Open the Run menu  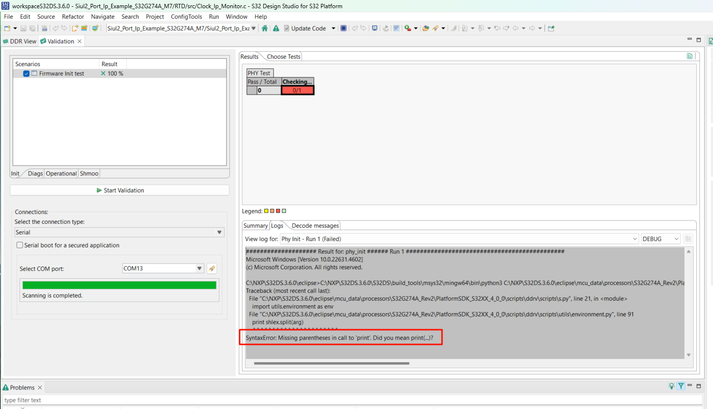214,16
